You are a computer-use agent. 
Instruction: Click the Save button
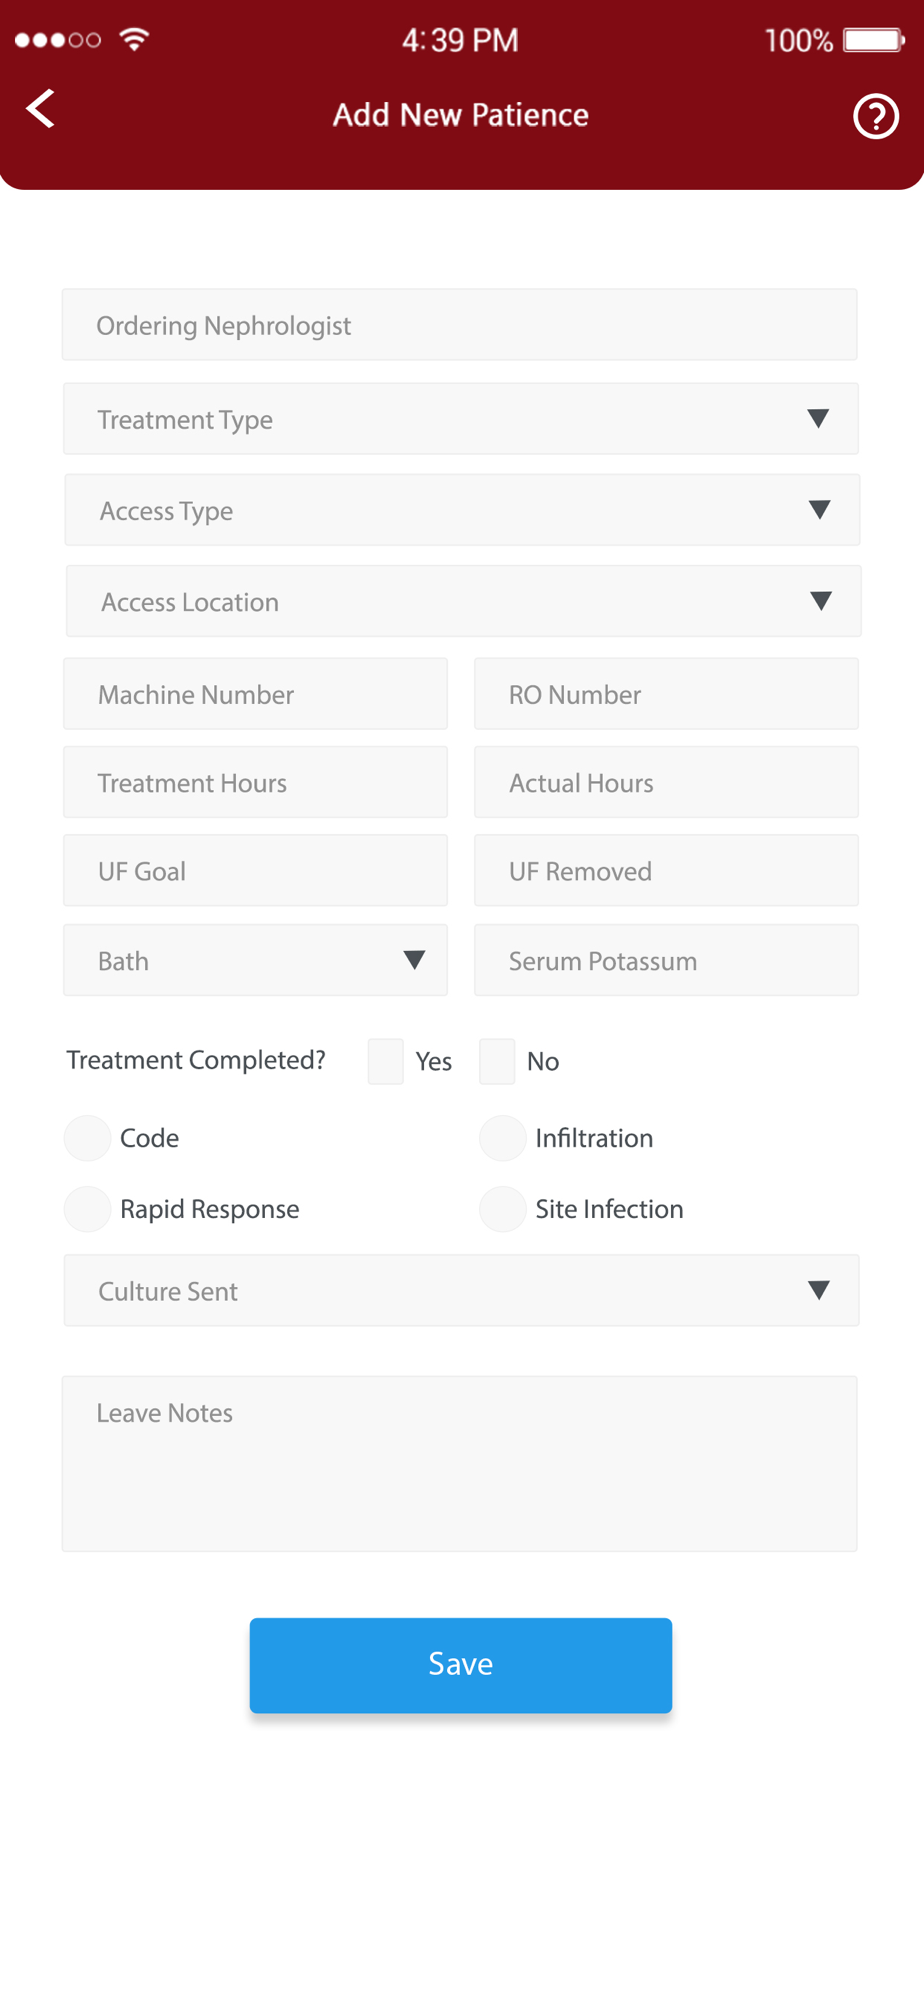click(461, 1665)
